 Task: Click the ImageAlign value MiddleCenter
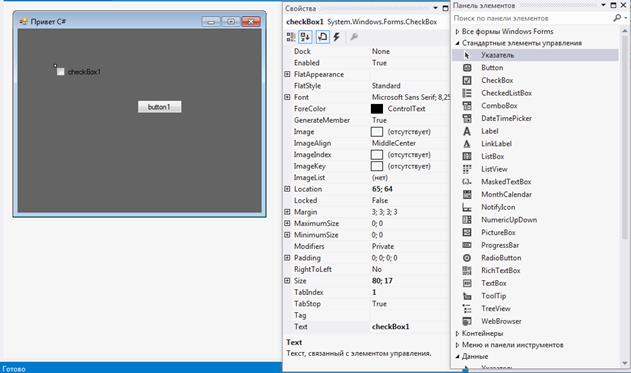[x=394, y=143]
